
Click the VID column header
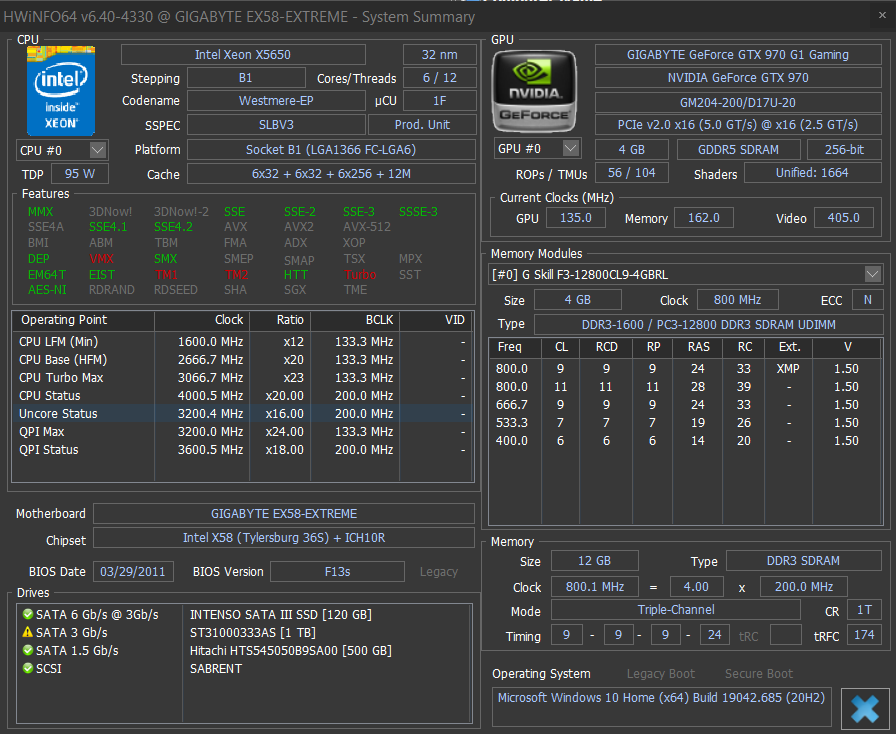pyautogui.click(x=435, y=320)
